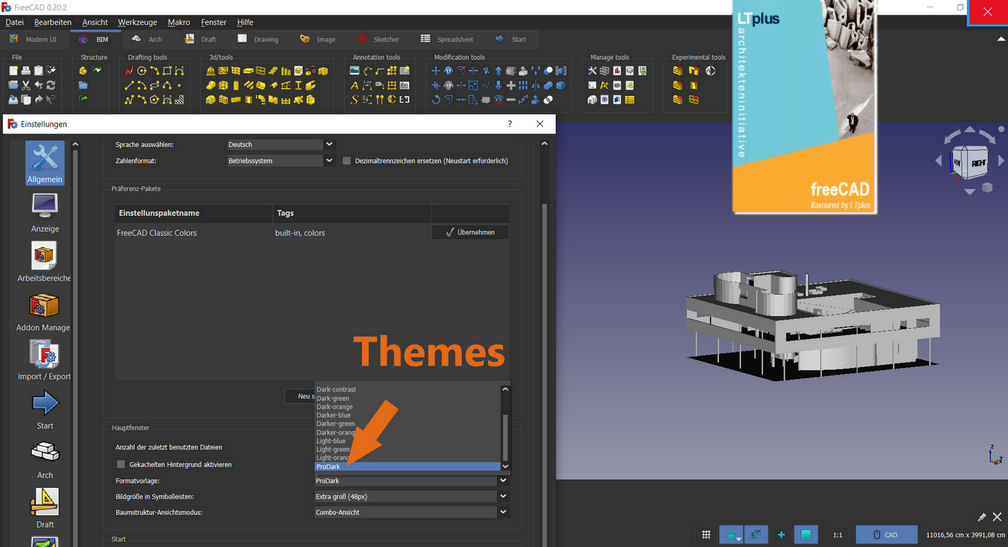Click the stairs icon in Drafting tools
The image size is (1008, 547).
[179, 100]
